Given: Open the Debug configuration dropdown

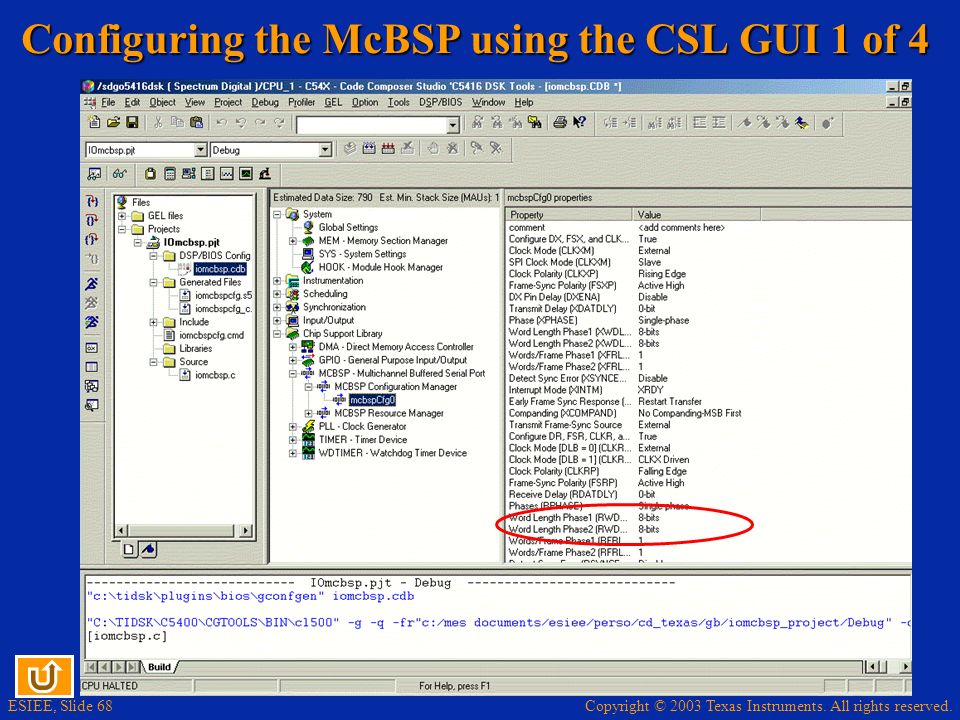Looking at the screenshot, I should (325, 150).
